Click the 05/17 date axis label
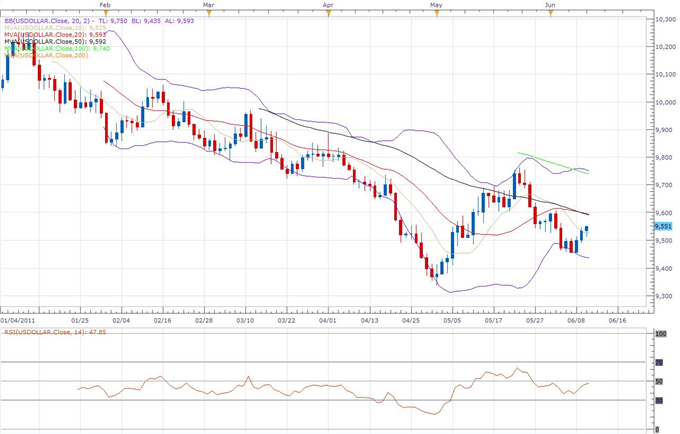 pyautogui.click(x=493, y=320)
